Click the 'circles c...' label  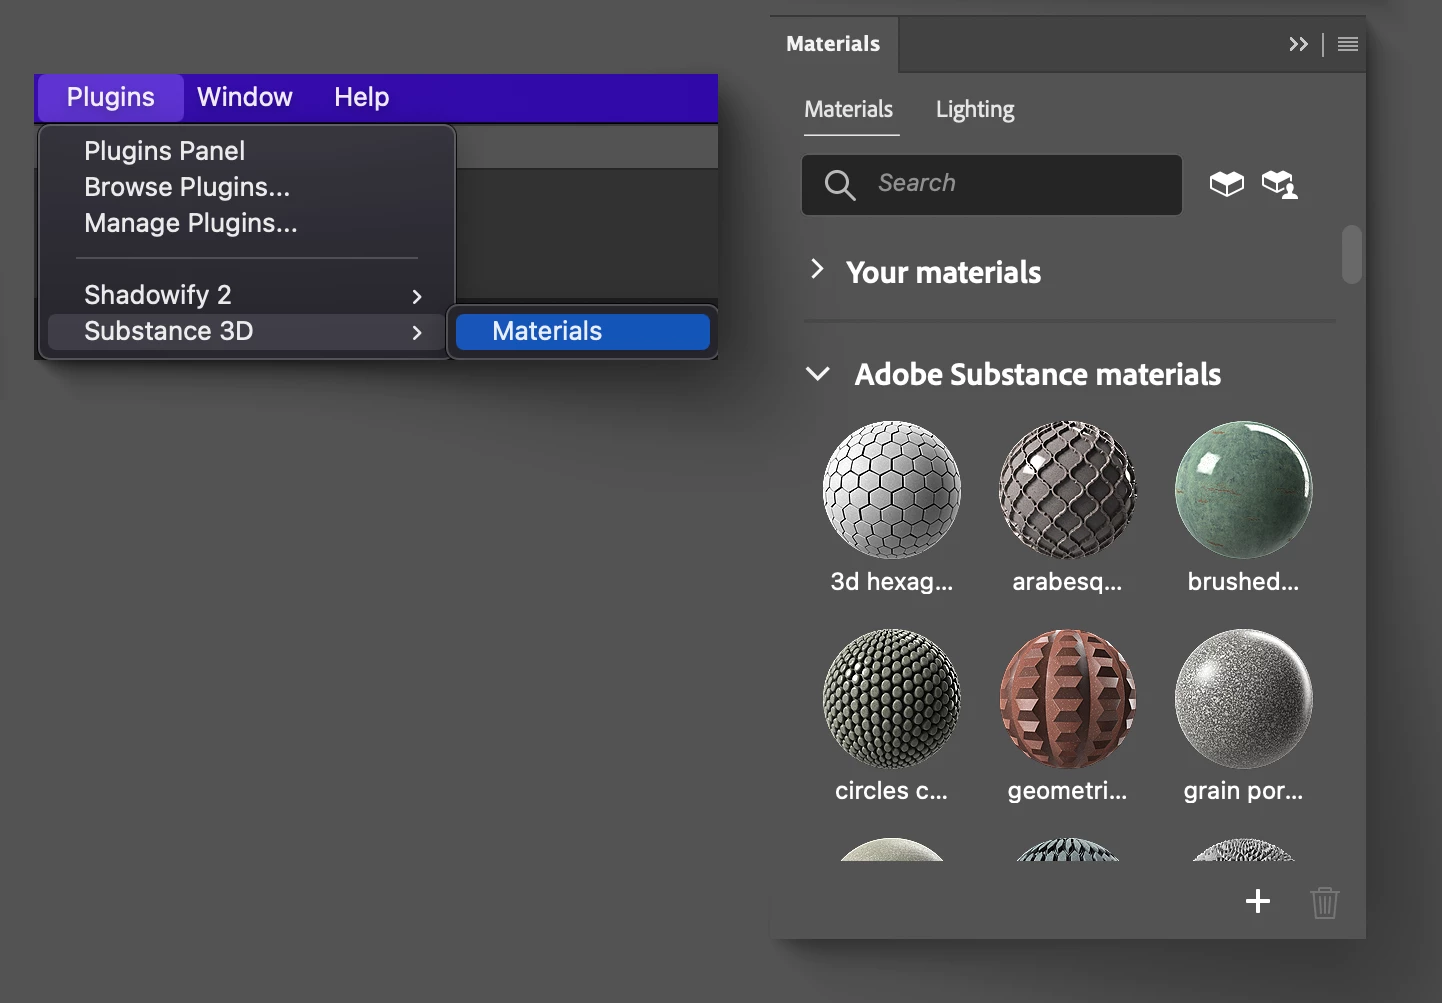coord(891,791)
